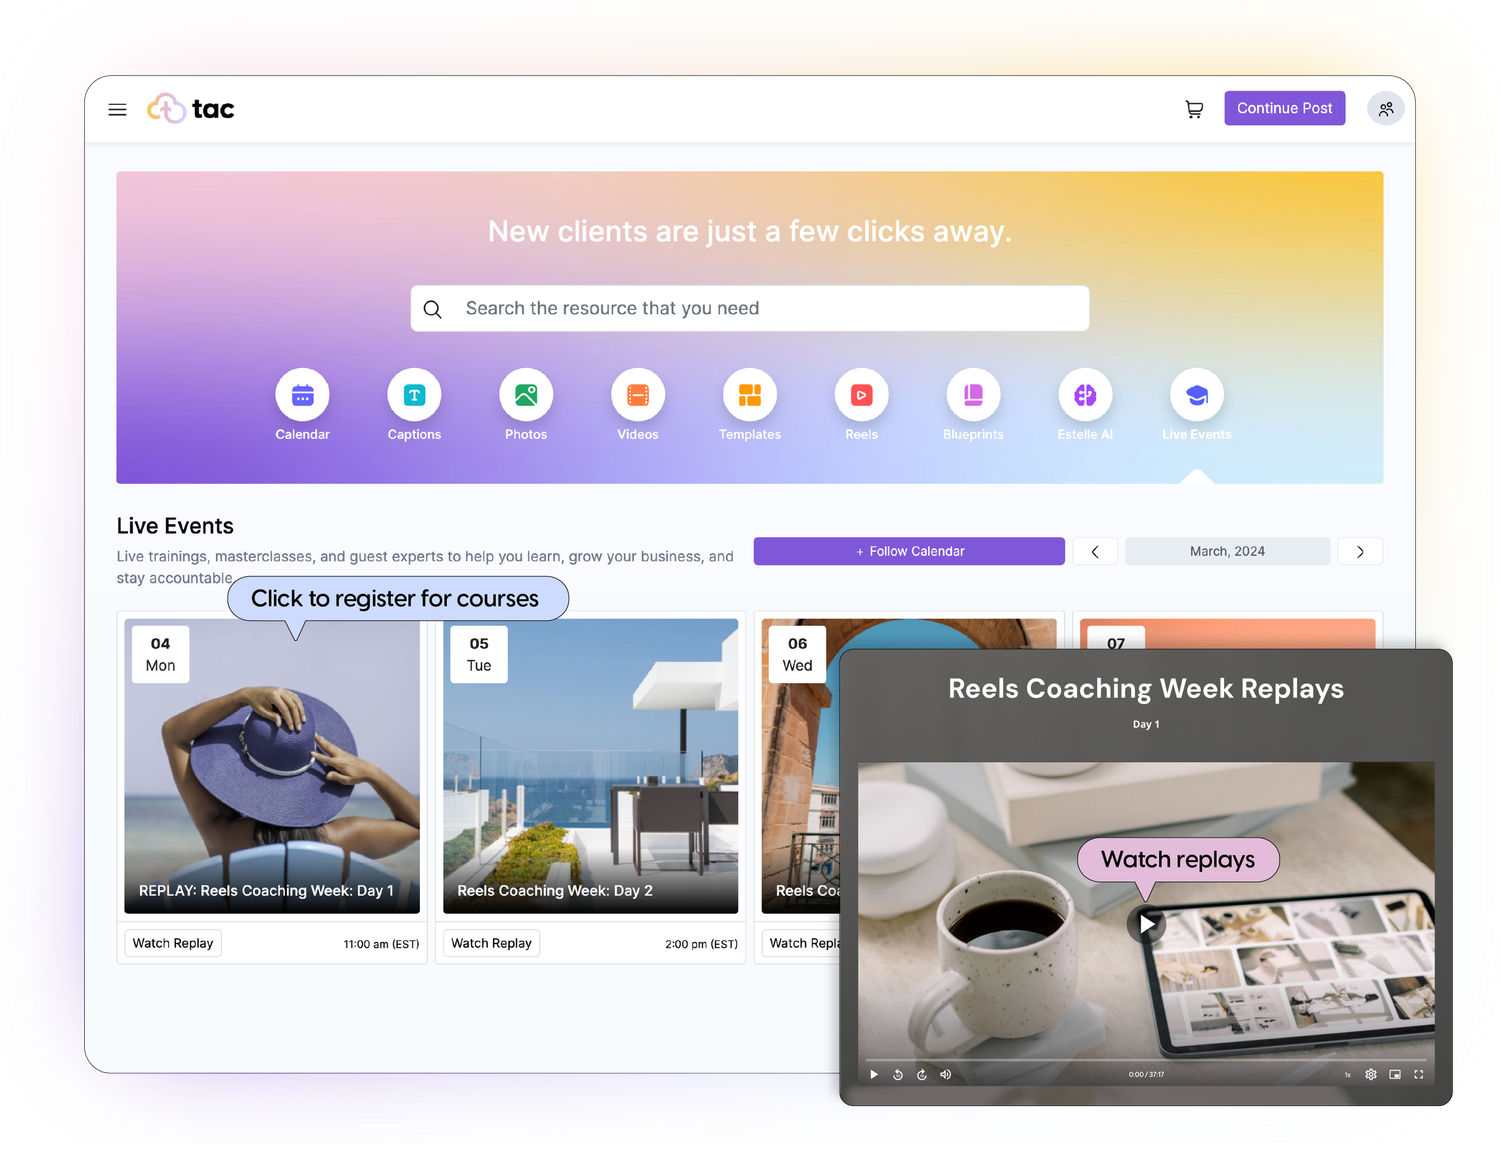Open the 05 Tue event thumbnail
This screenshot has width=1500, height=1150.
click(590, 766)
